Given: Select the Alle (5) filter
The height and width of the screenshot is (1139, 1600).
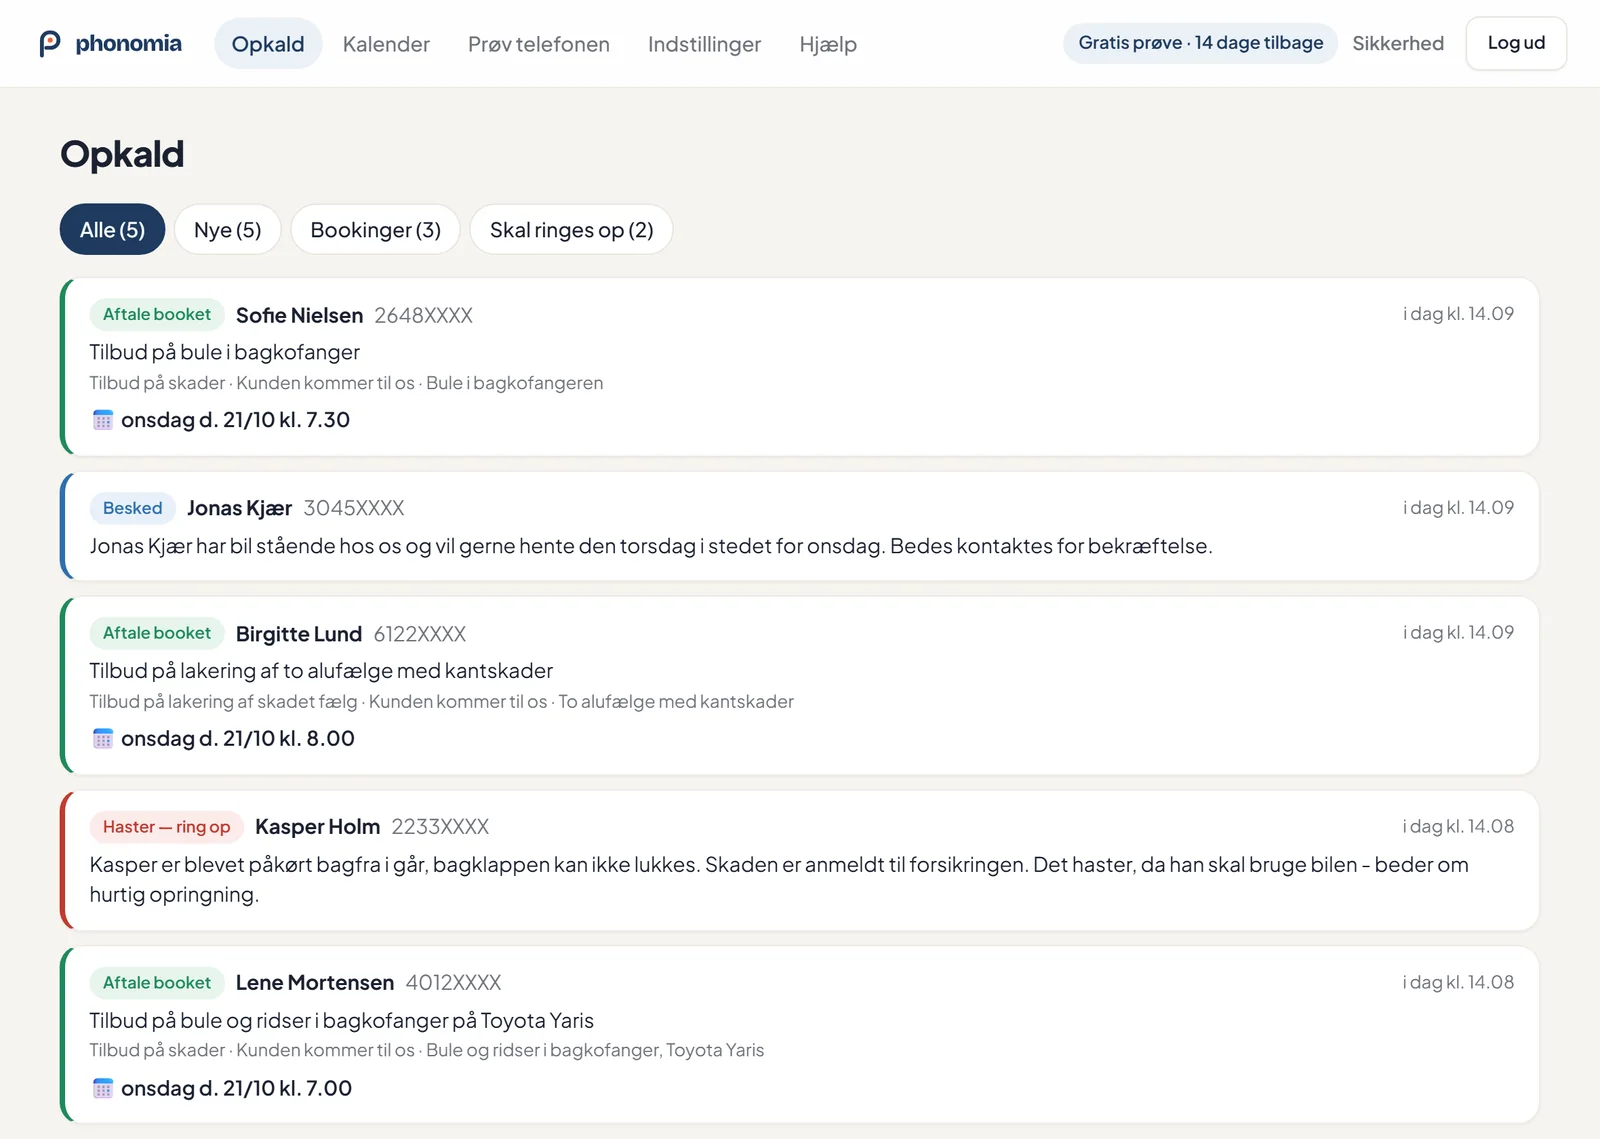Looking at the screenshot, I should click(x=112, y=230).
